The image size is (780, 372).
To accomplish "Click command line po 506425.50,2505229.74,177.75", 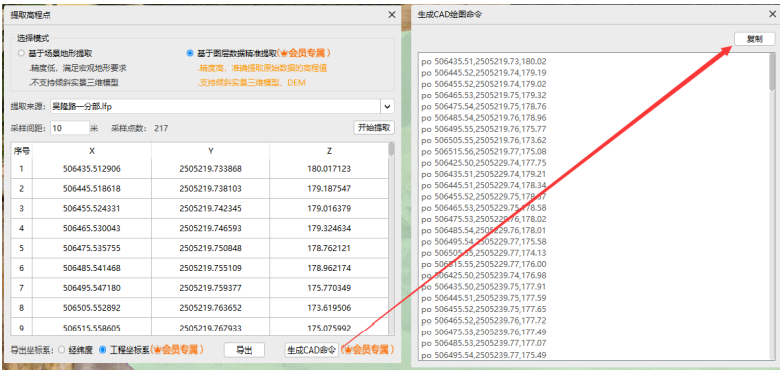I will tap(484, 162).
